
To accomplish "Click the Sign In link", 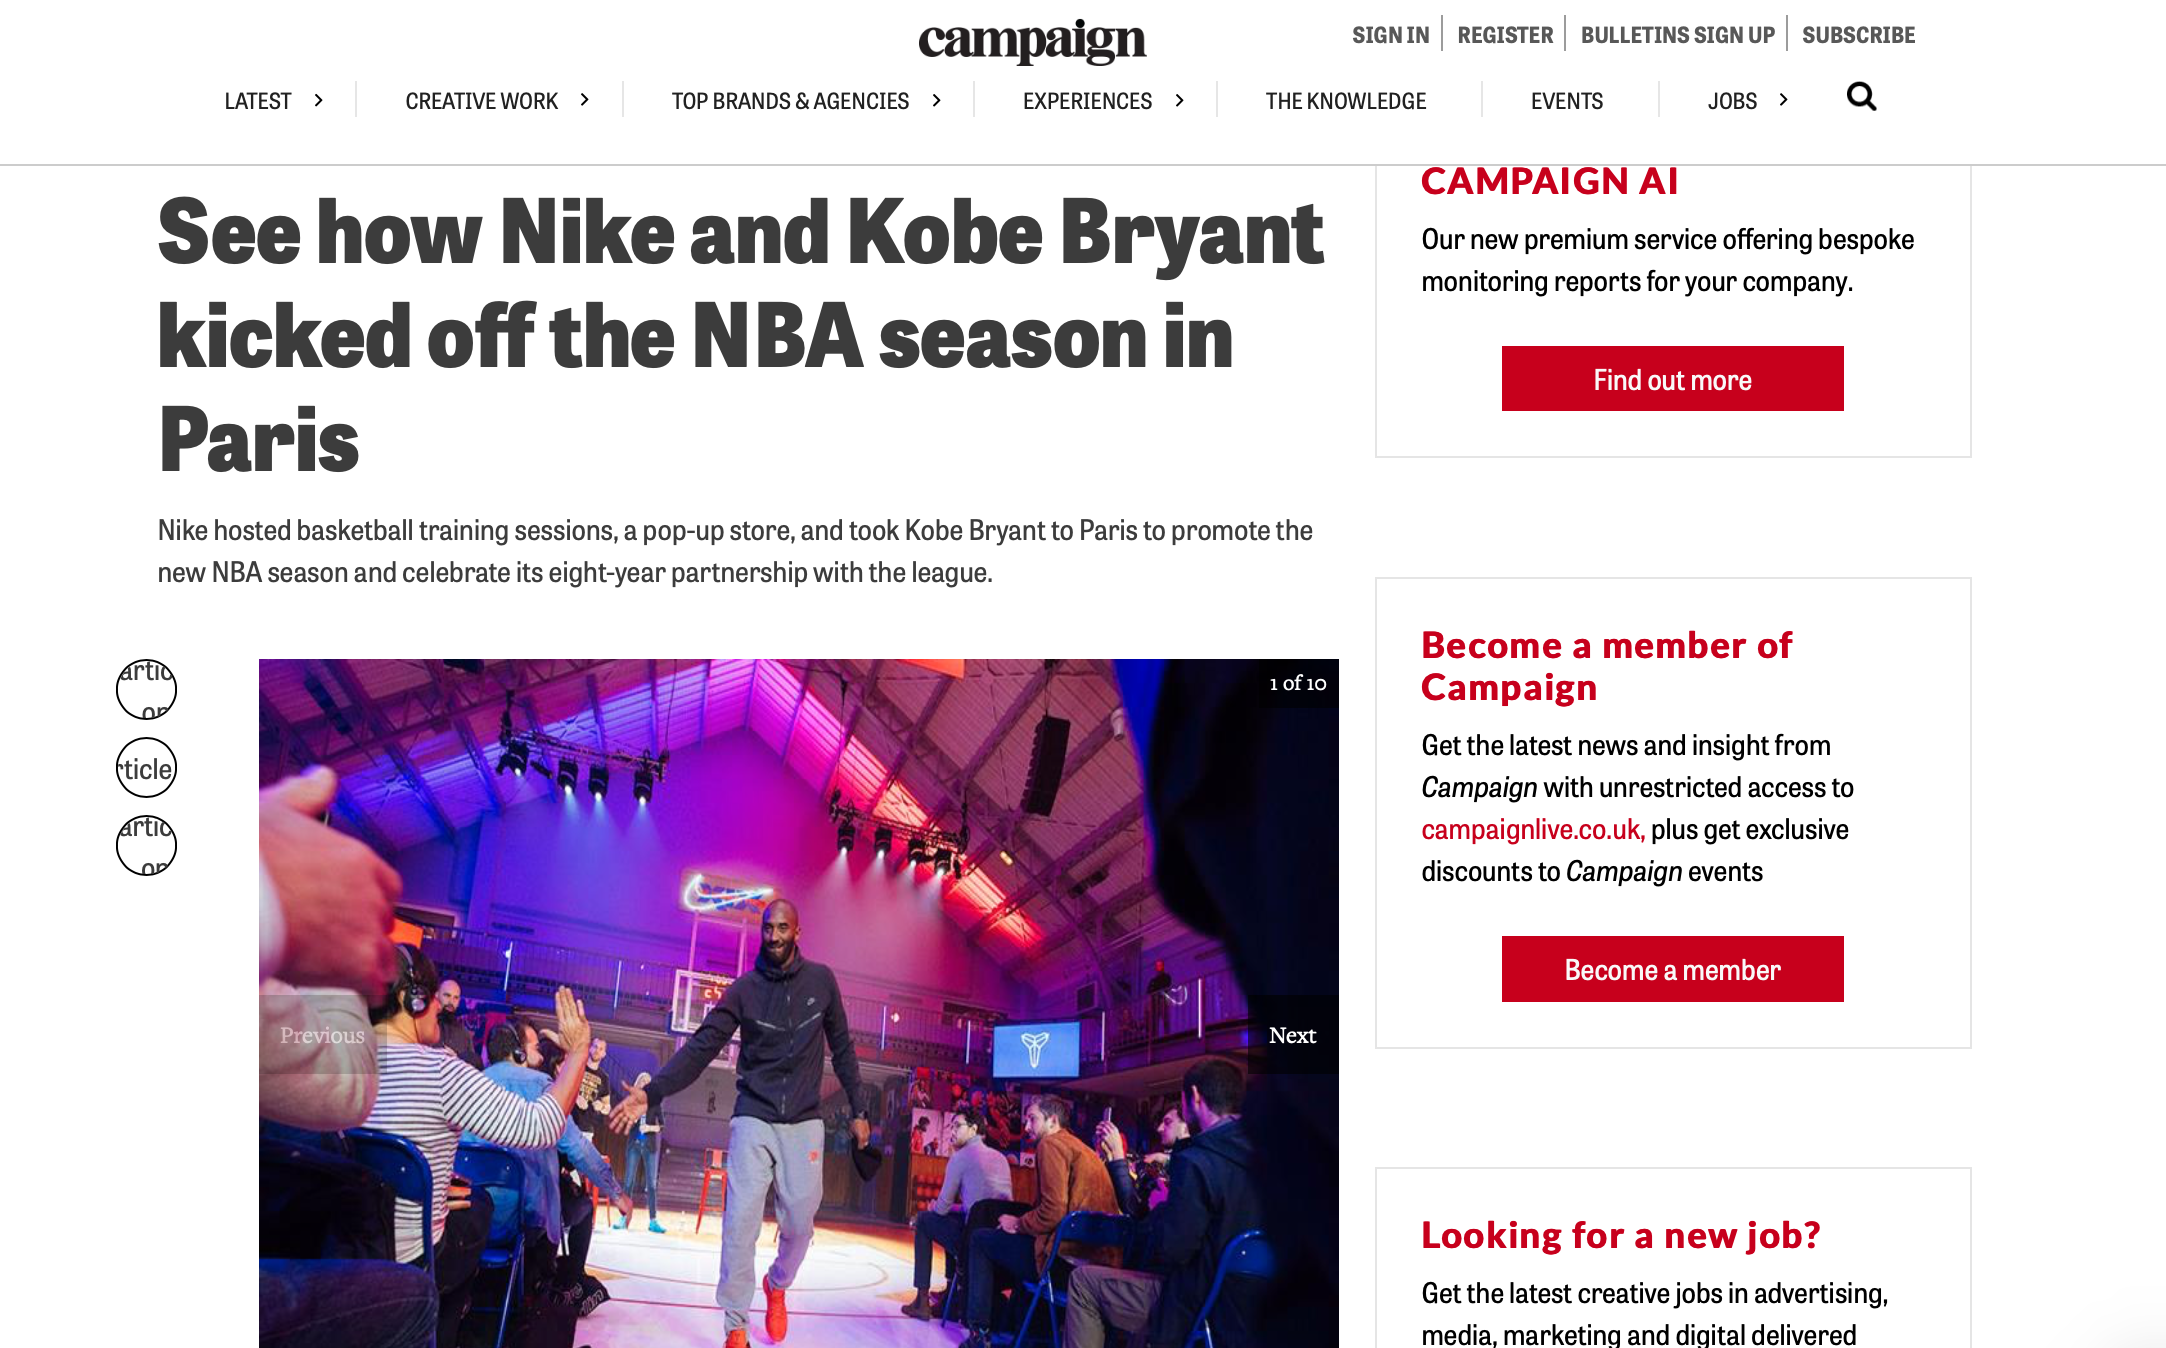I will point(1390,35).
